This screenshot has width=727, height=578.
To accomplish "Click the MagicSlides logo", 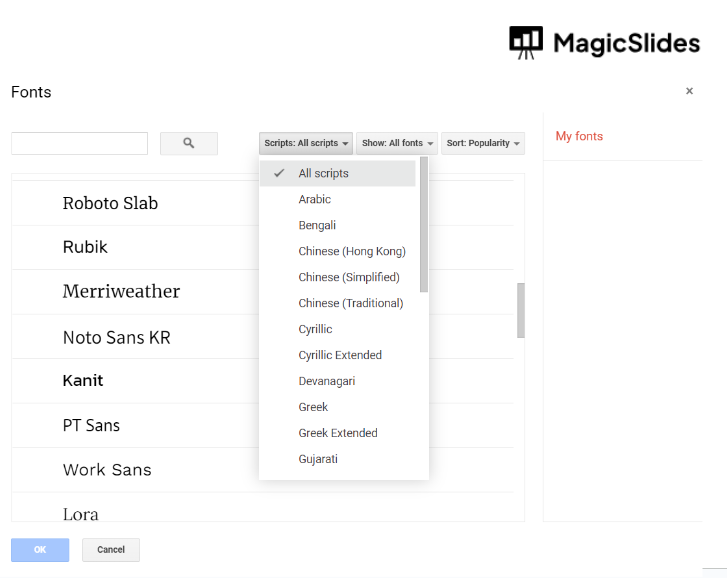I will tap(604, 43).
